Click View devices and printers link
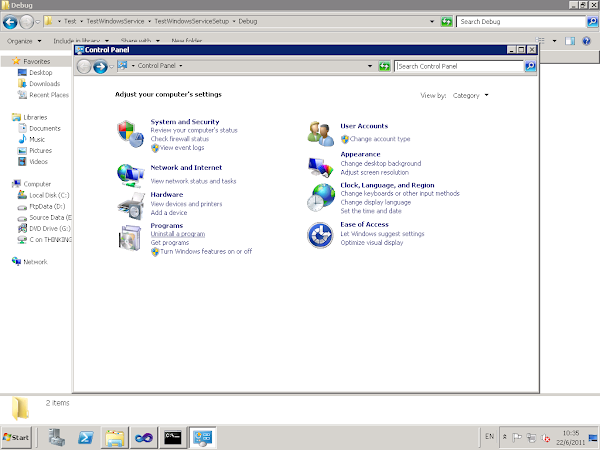This screenshot has width=600, height=450. coord(186,204)
